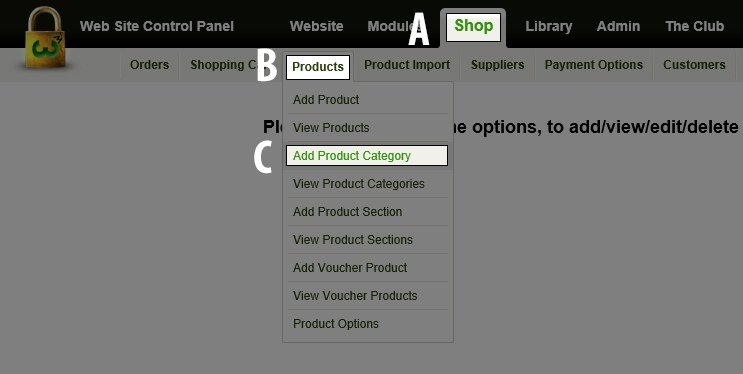
Task: Open the Admin tab
Action: (618, 26)
